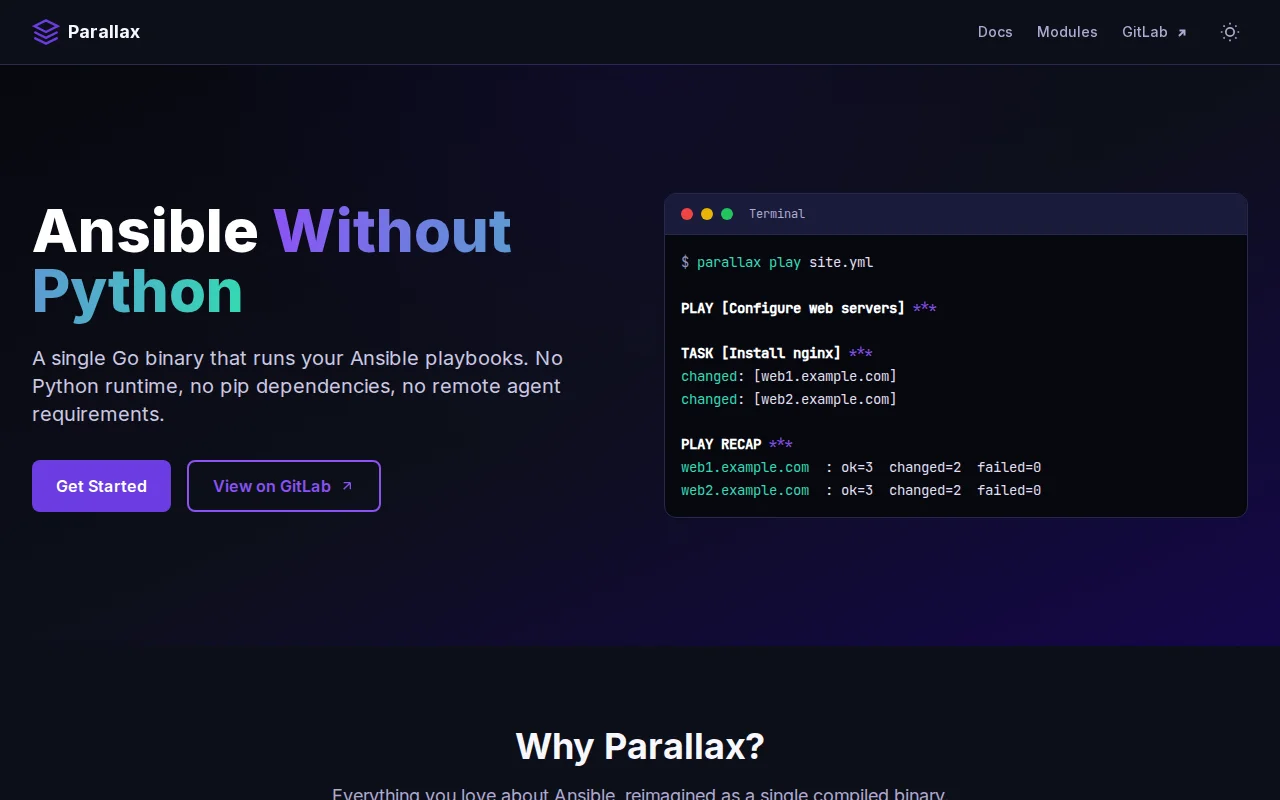
Task: Click the 'TASK [Install nginx]' line
Action: point(777,353)
